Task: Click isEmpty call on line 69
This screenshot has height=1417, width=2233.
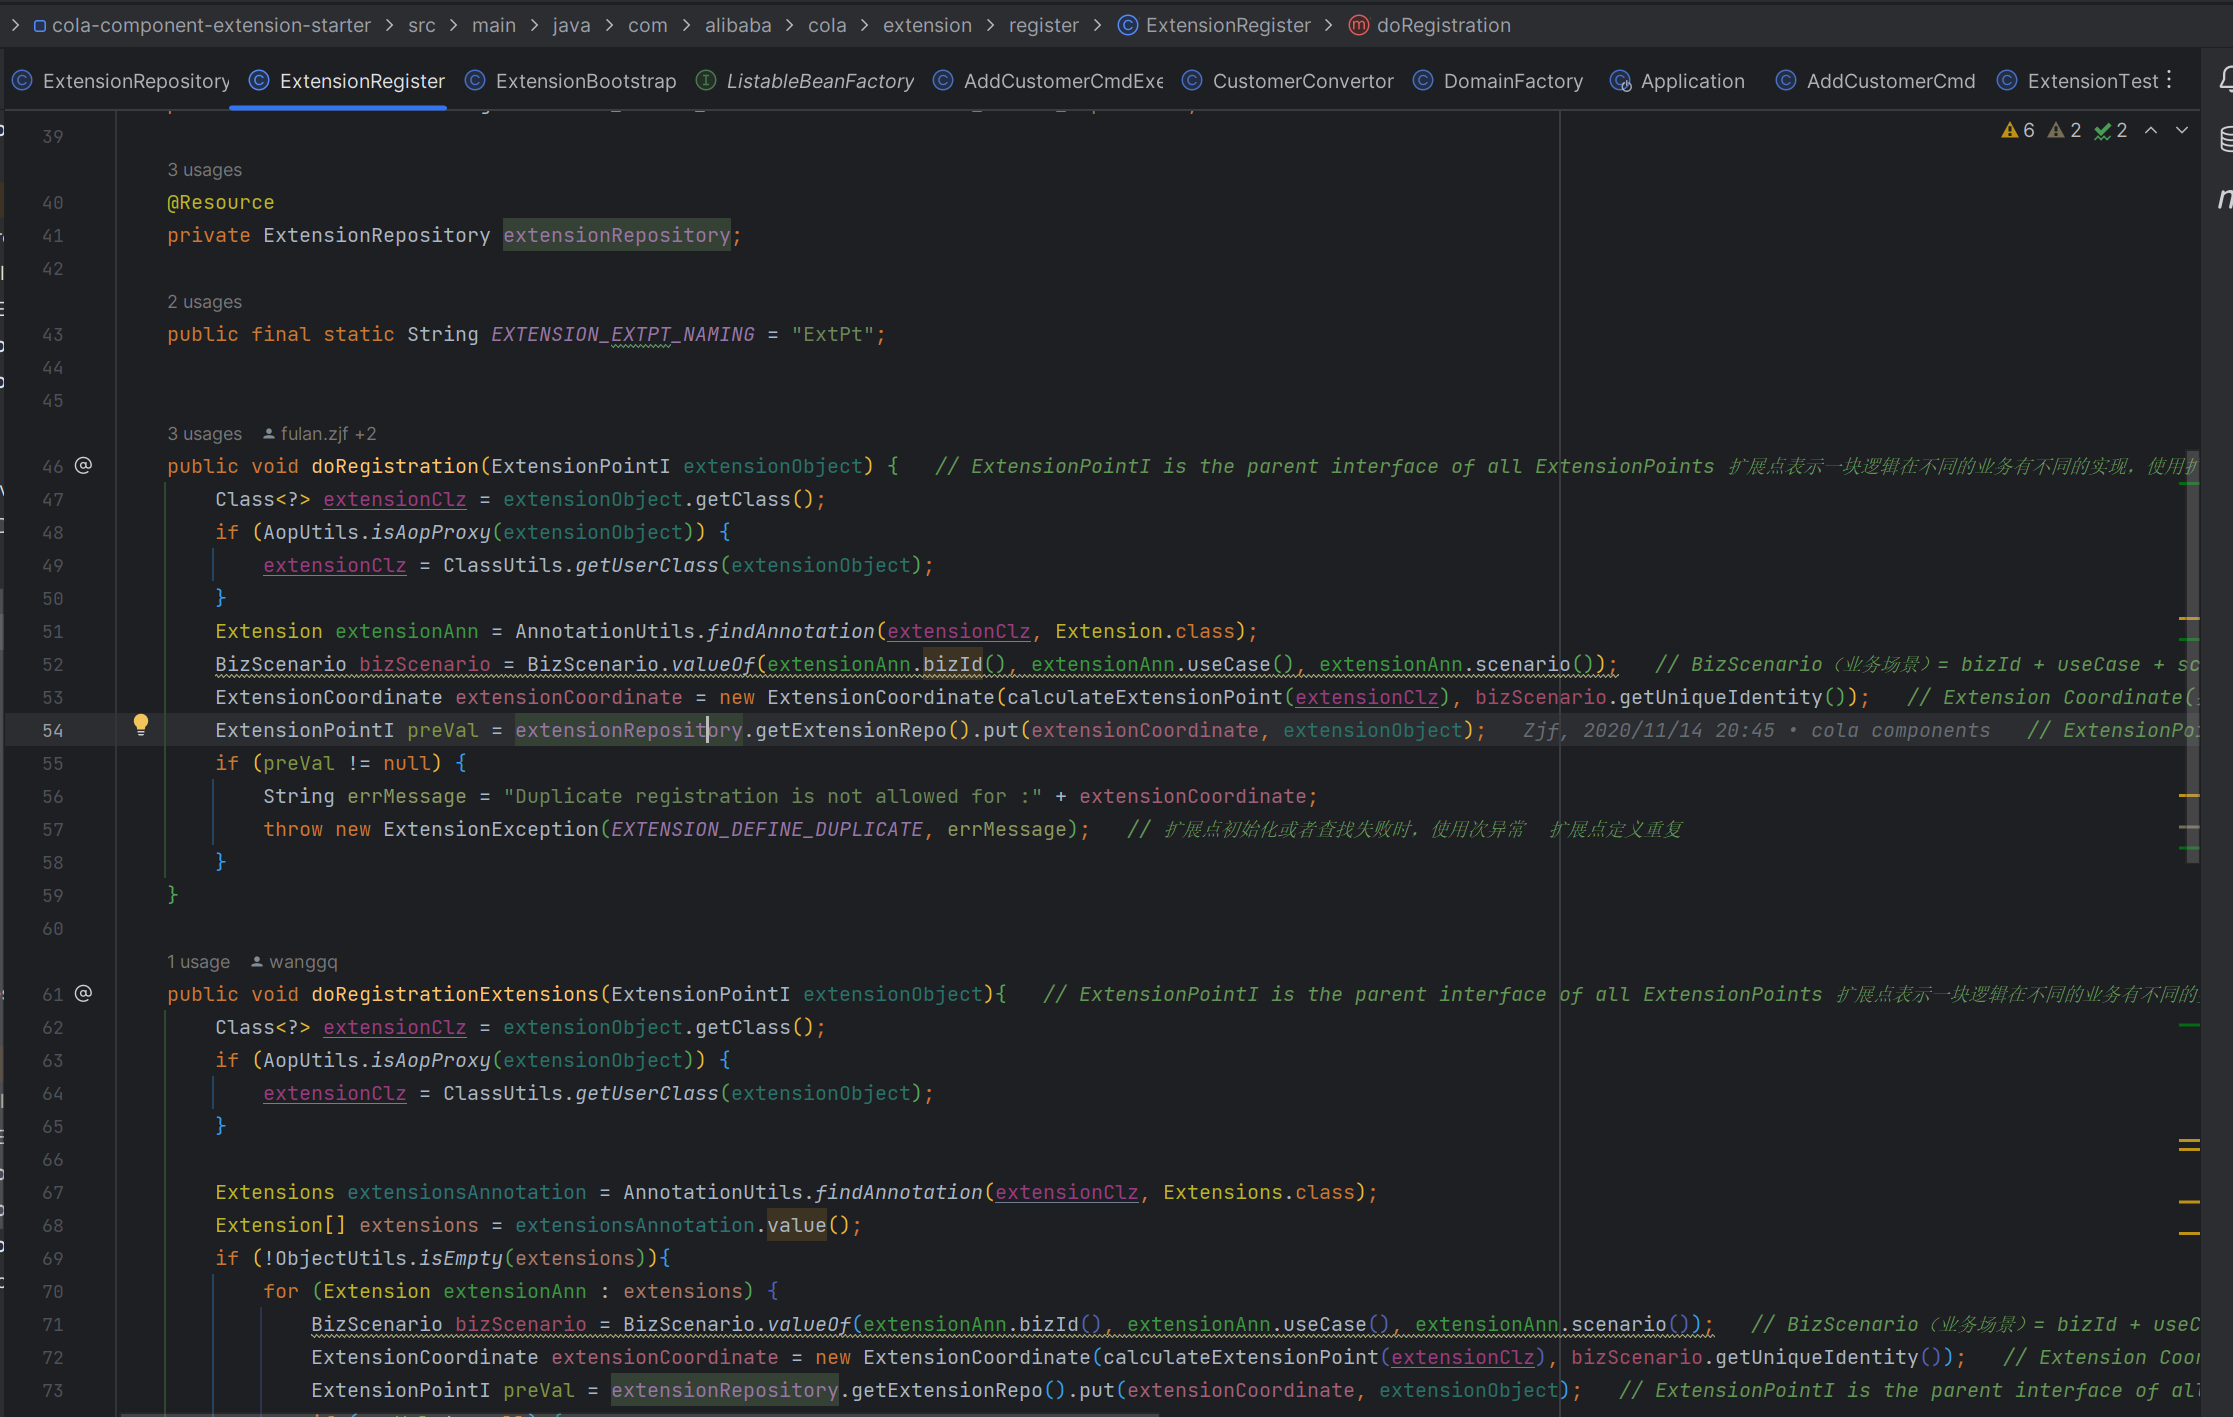Action: pyautogui.click(x=461, y=1258)
